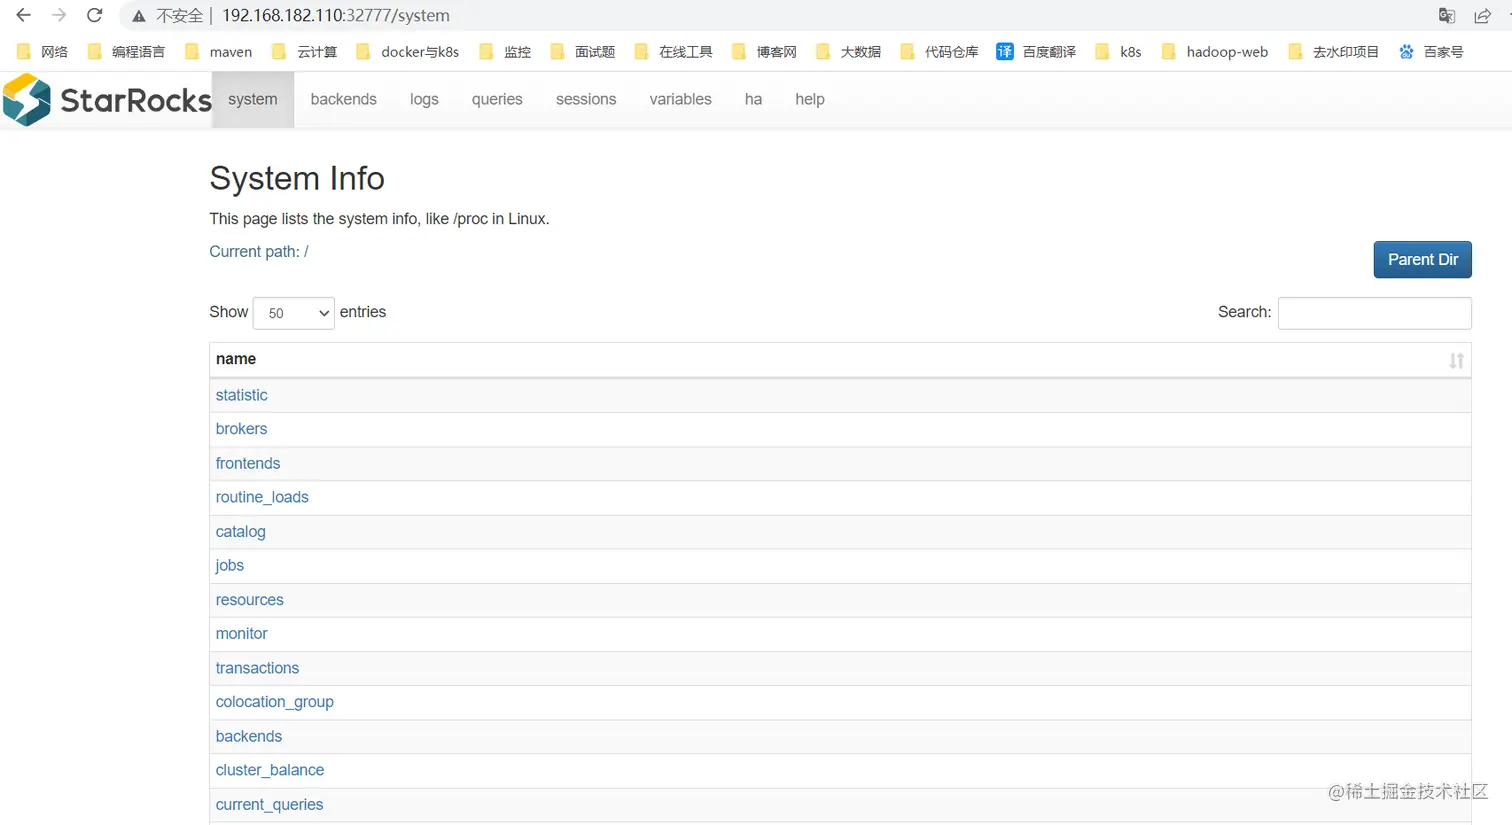The image size is (1512, 825).
Task: Open the colocation_group entry
Action: point(275,702)
